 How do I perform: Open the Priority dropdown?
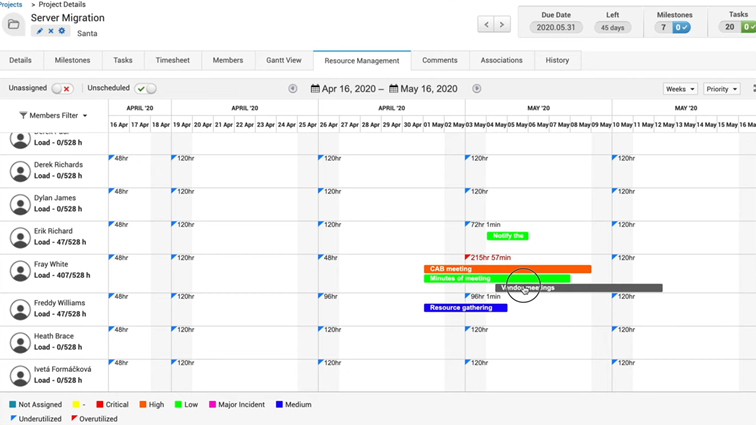click(x=721, y=89)
